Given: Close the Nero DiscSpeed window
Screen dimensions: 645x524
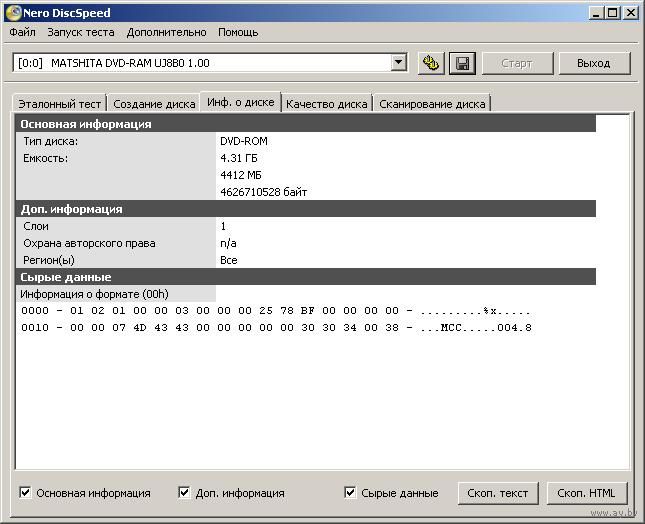Looking at the screenshot, I should coord(631,13).
